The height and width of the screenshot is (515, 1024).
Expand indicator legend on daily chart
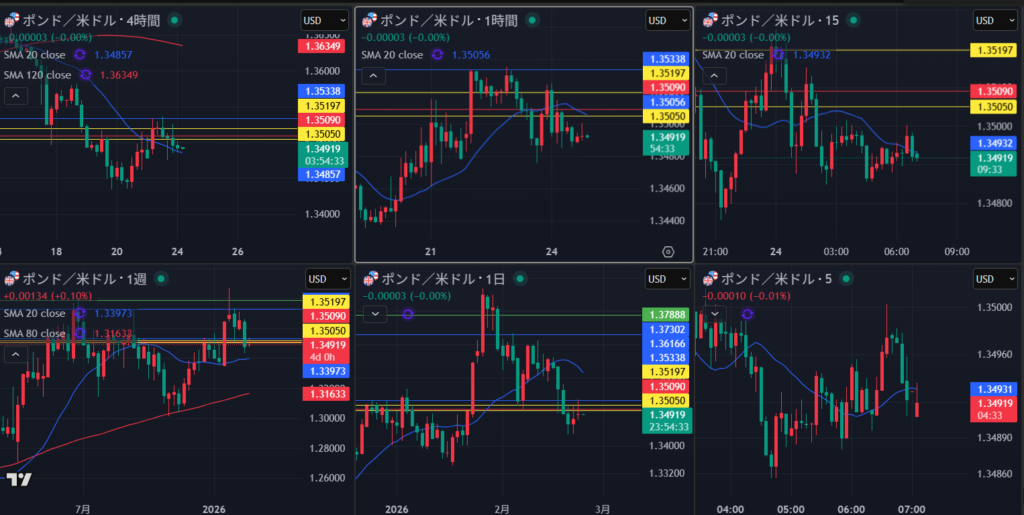coord(374,314)
